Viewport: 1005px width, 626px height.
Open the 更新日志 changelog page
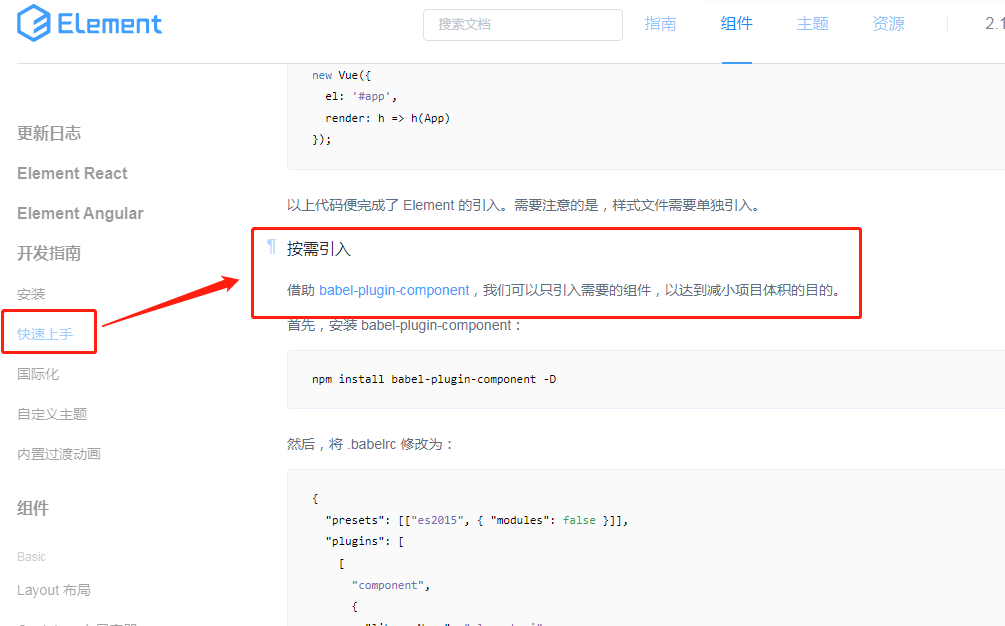pos(49,132)
